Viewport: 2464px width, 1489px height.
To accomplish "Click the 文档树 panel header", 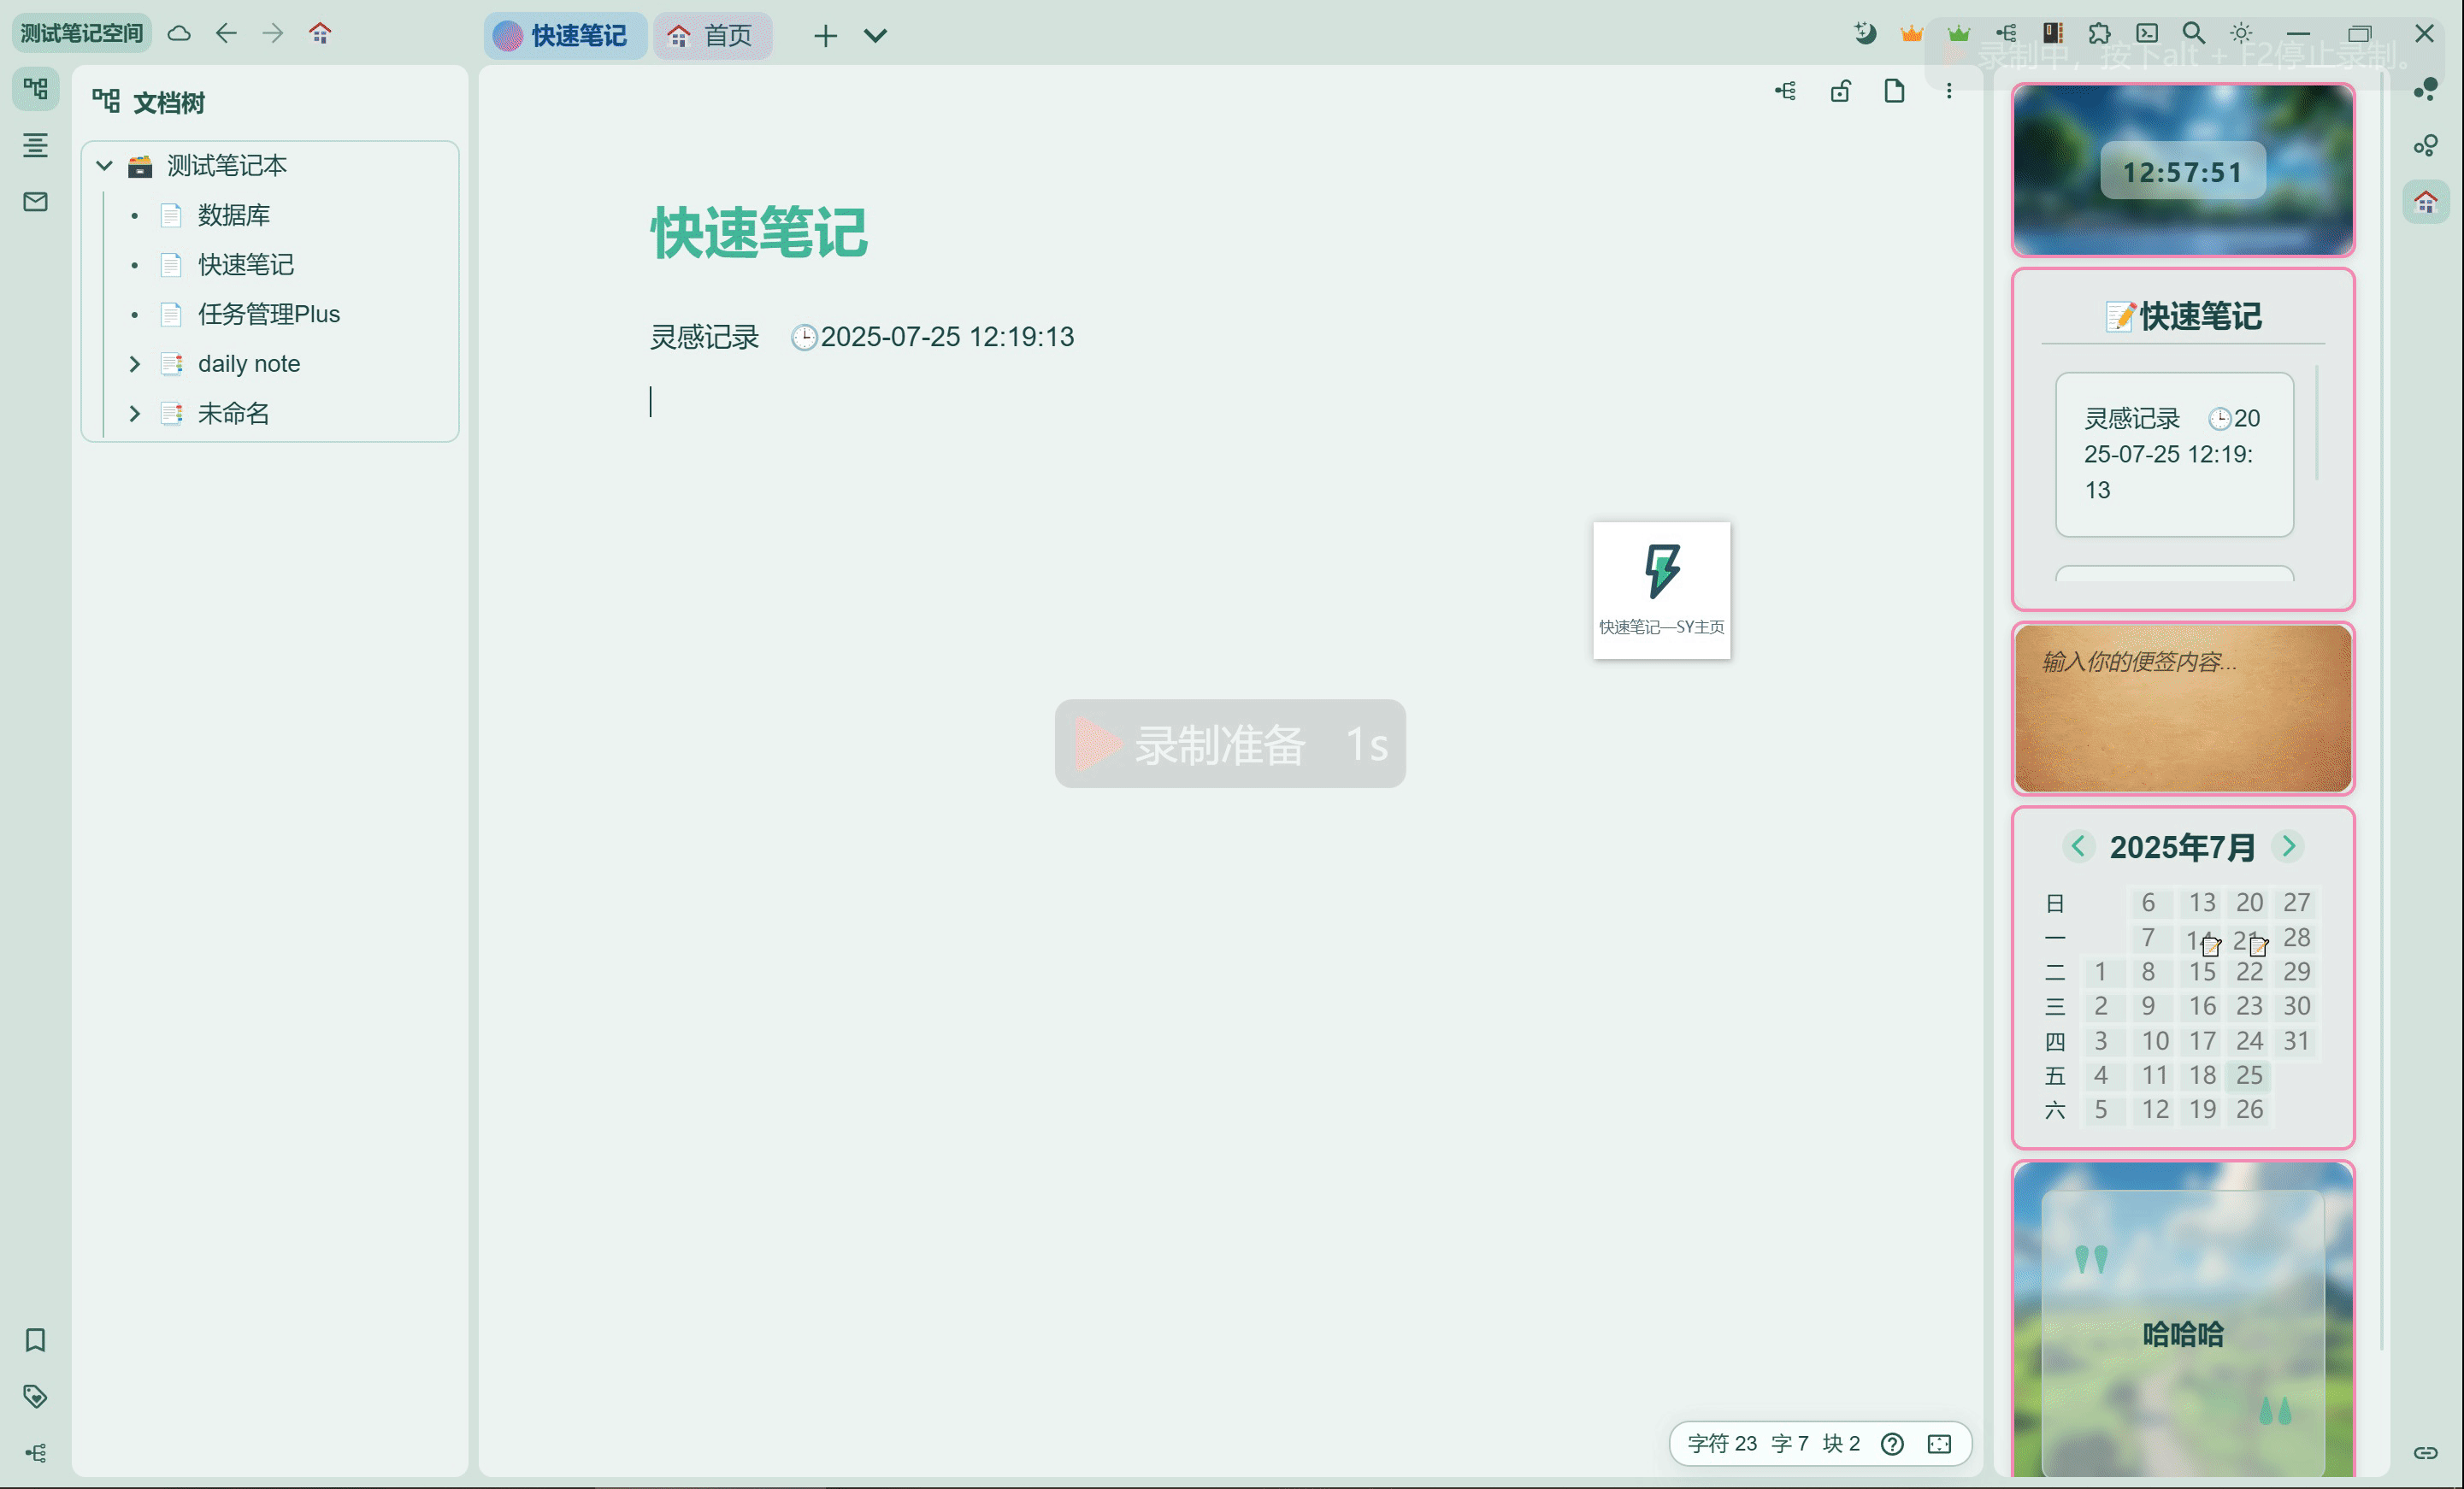I will pos(149,102).
